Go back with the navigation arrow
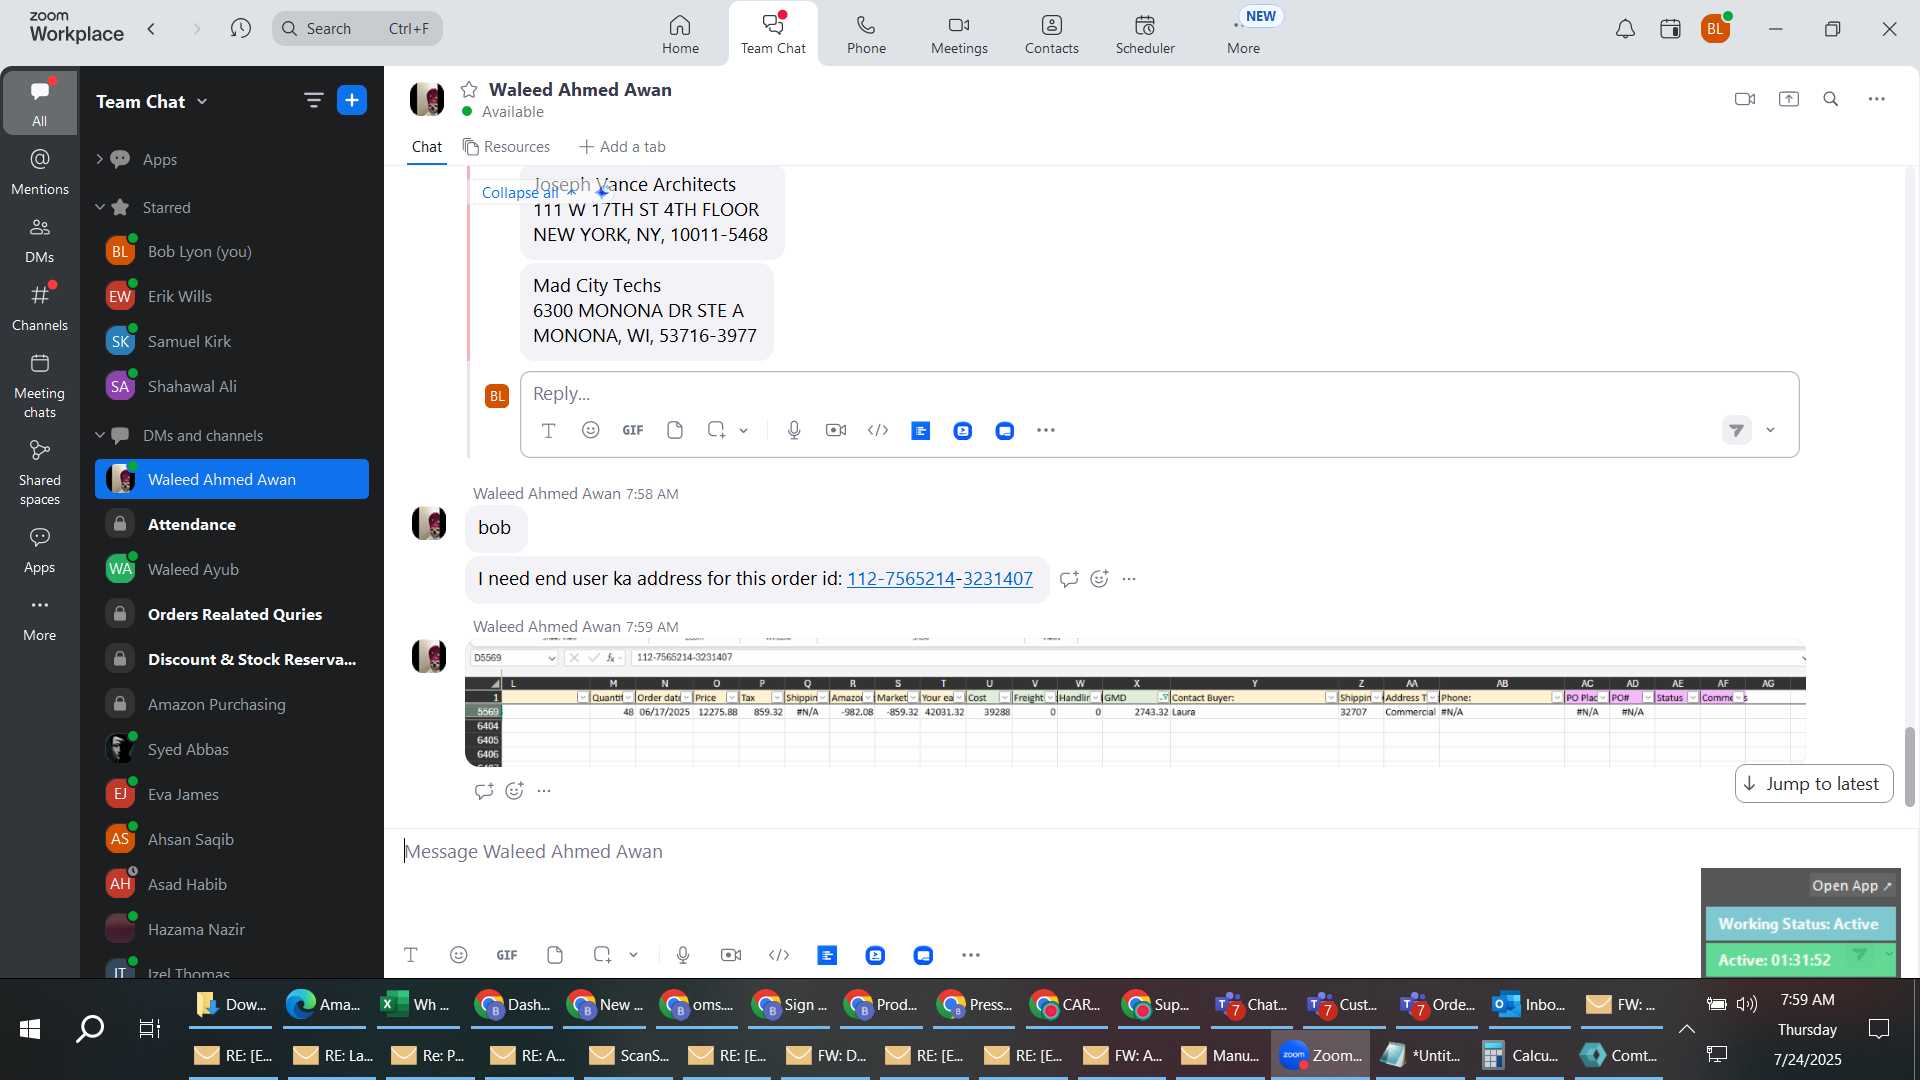This screenshot has height=1080, width=1920. tap(151, 28)
